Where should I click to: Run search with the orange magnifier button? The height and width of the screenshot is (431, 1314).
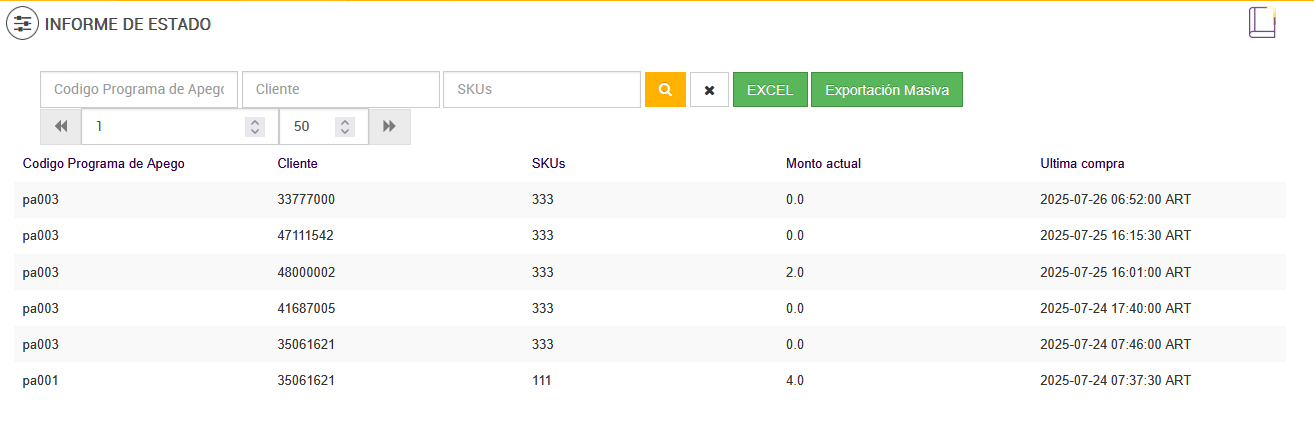665,89
